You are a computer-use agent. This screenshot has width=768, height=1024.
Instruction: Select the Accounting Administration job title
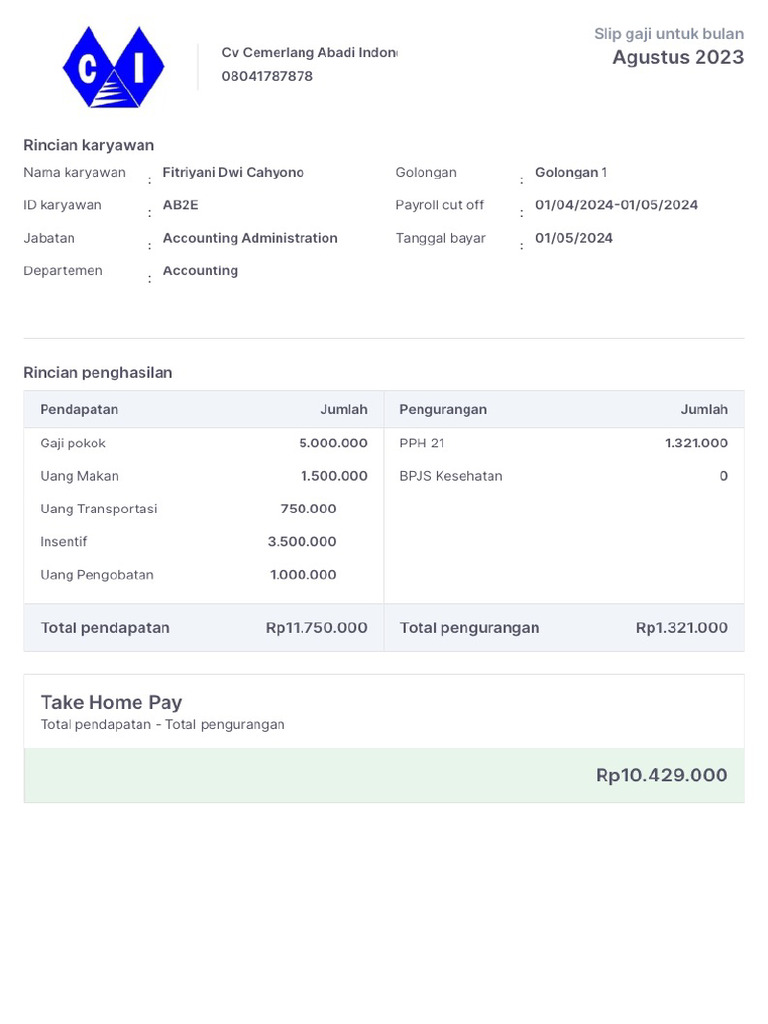tap(250, 238)
